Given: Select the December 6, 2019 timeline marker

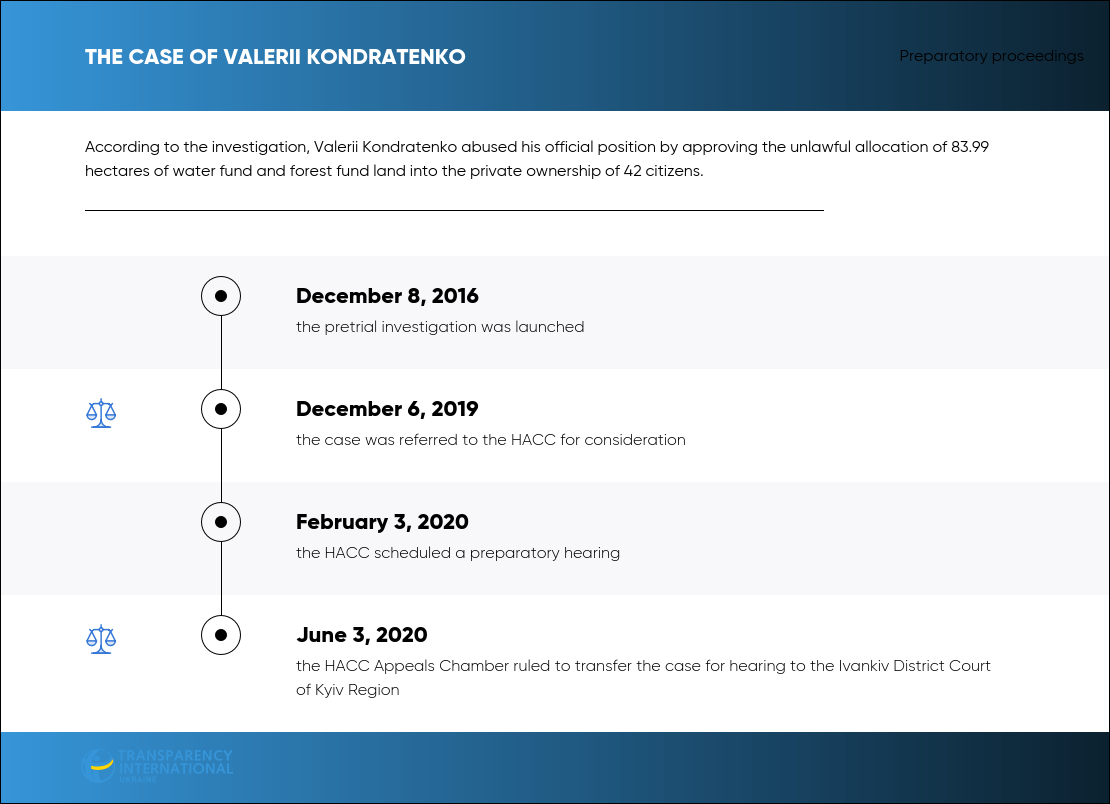Looking at the screenshot, I should click(x=221, y=409).
